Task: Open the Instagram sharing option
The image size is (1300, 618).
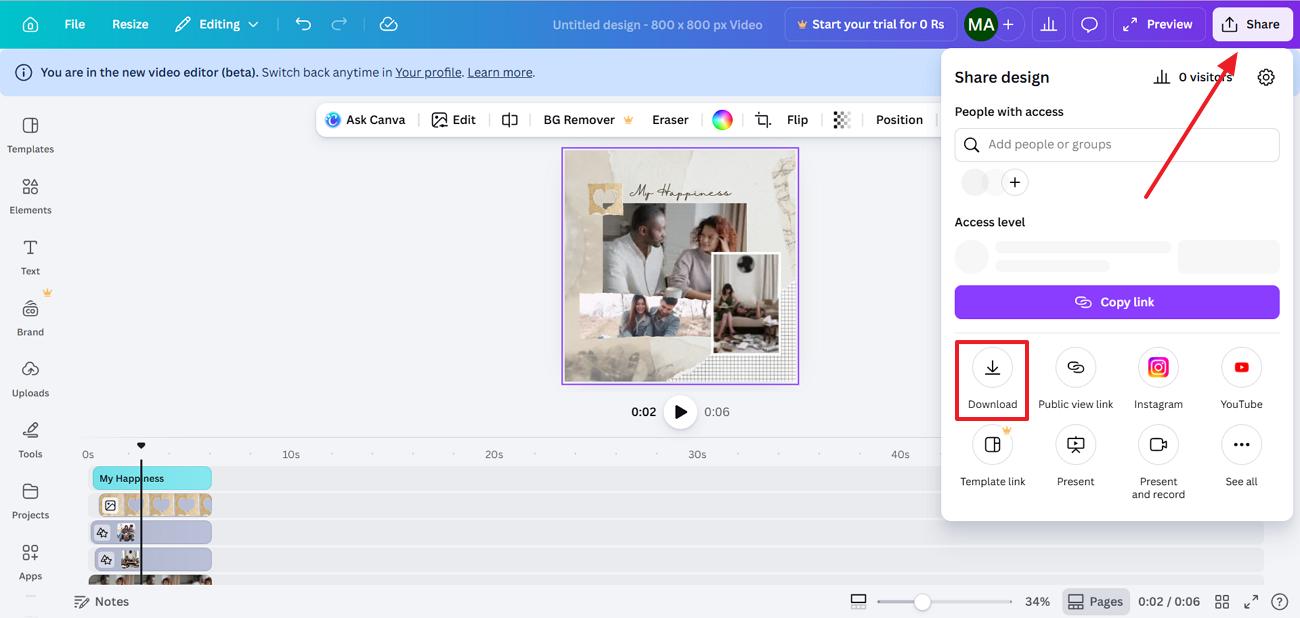Action: pos(1158,367)
